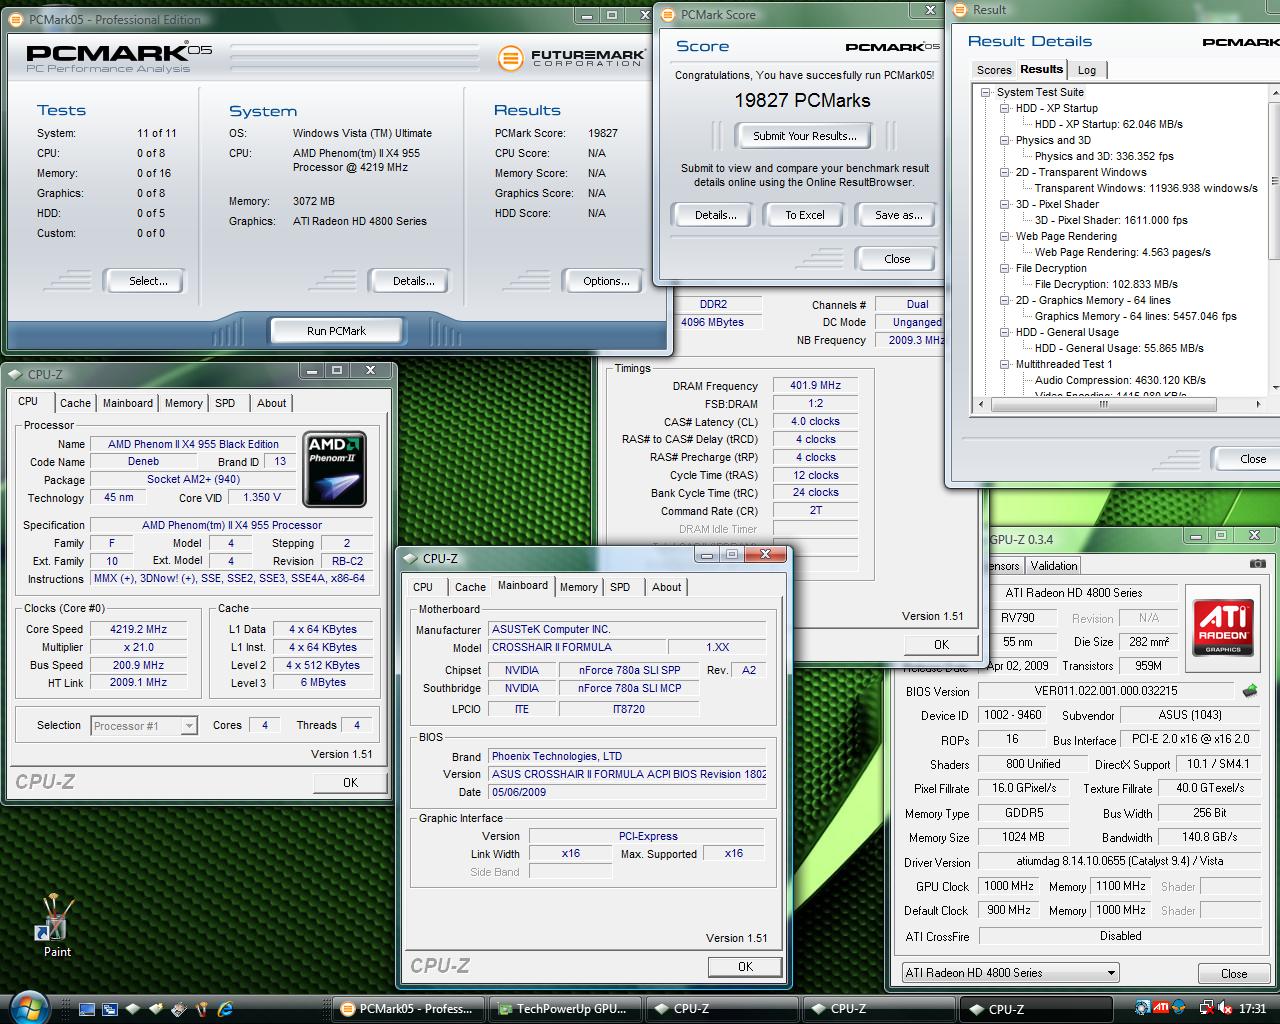This screenshot has width=1280, height=1024.
Task: Click the DRAM Frequency 401.9 MHz value
Action: click(x=815, y=385)
